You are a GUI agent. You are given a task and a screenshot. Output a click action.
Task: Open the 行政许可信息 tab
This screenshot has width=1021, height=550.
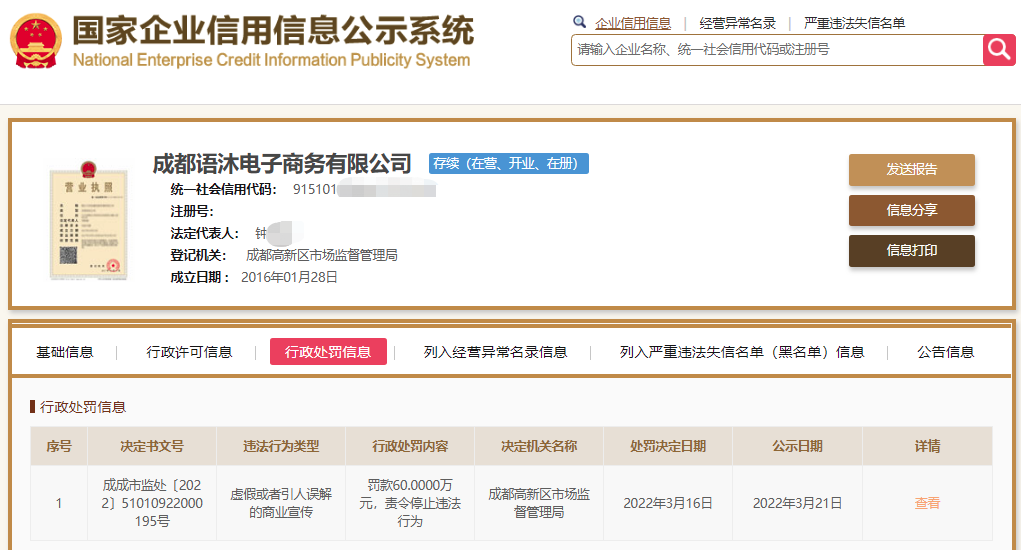coord(189,352)
